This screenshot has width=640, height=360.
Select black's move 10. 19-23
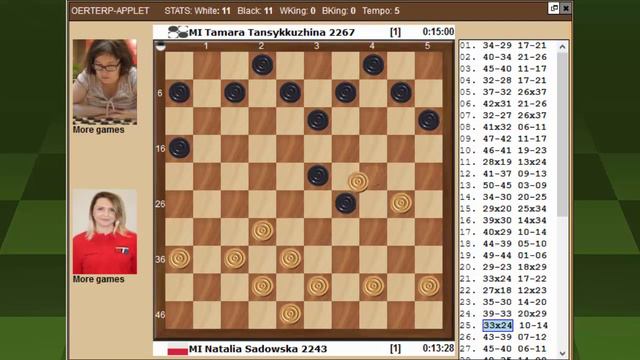pos(532,150)
